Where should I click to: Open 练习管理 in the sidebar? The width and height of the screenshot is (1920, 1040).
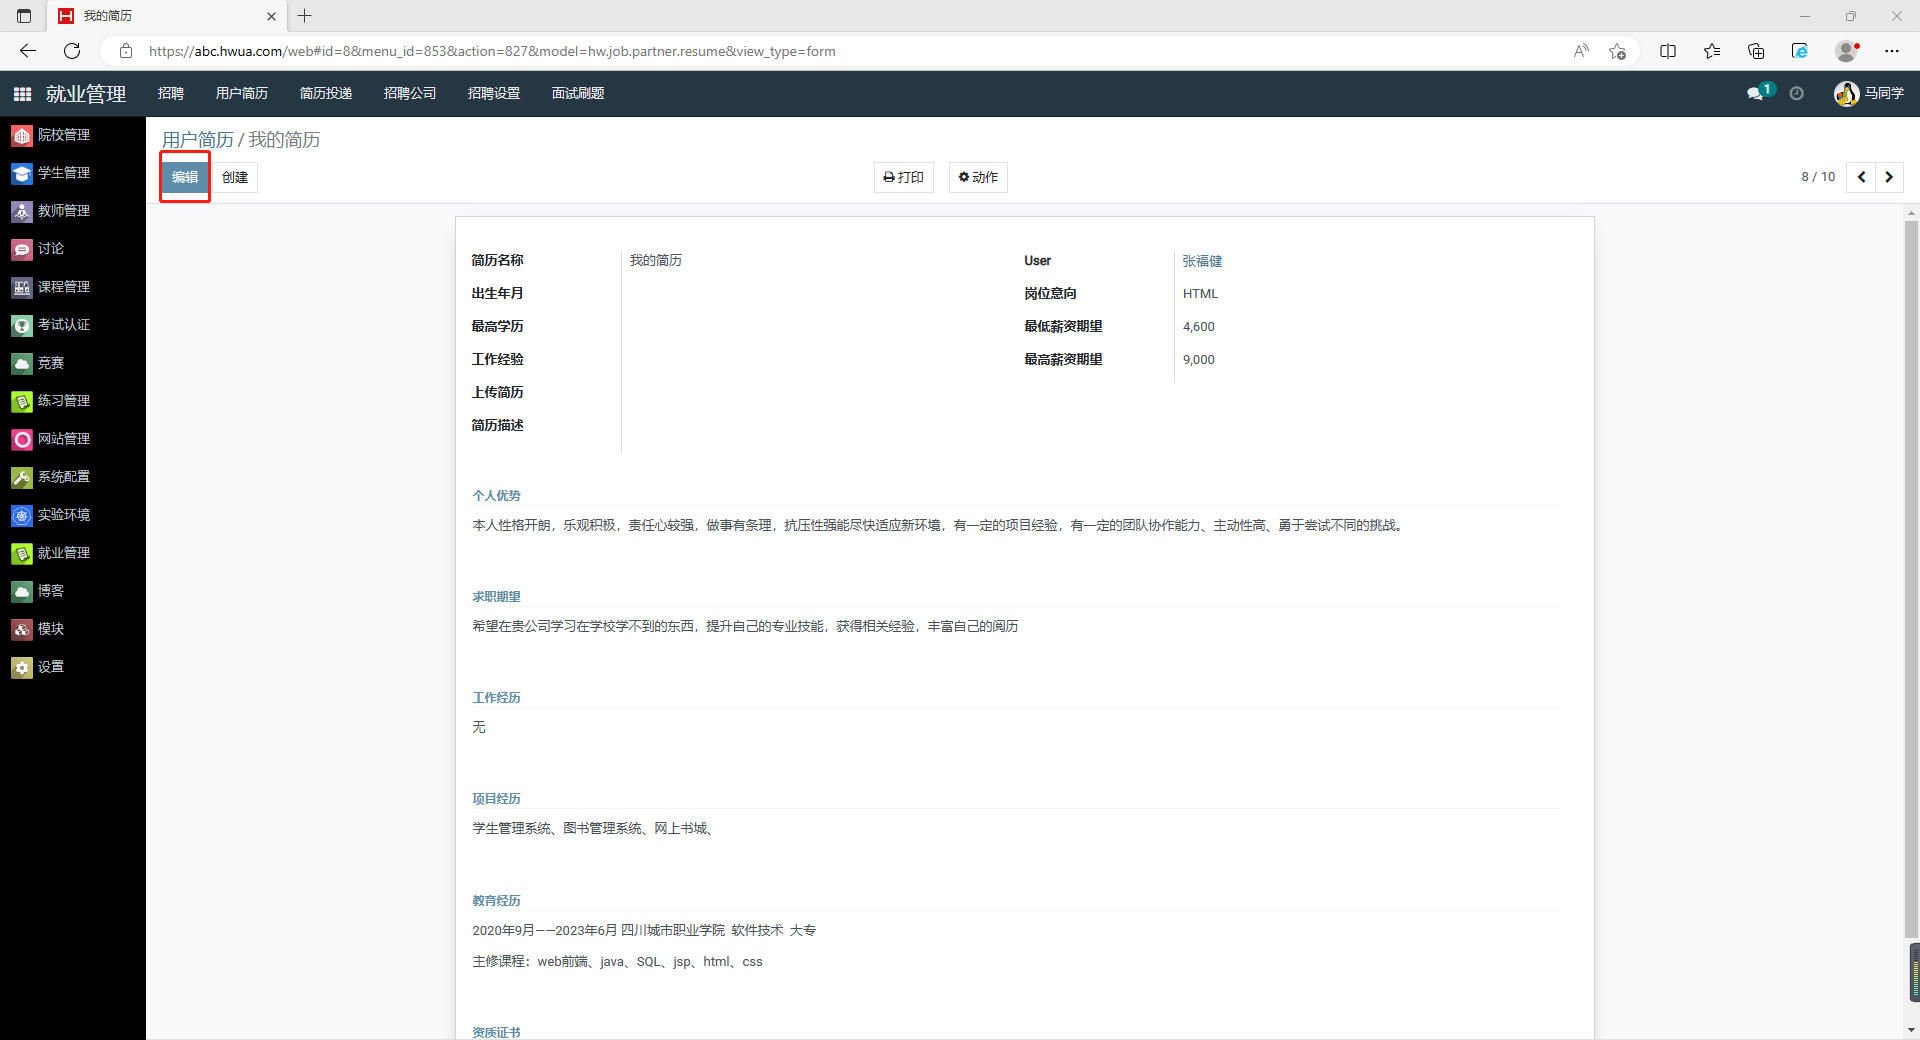pos(52,401)
